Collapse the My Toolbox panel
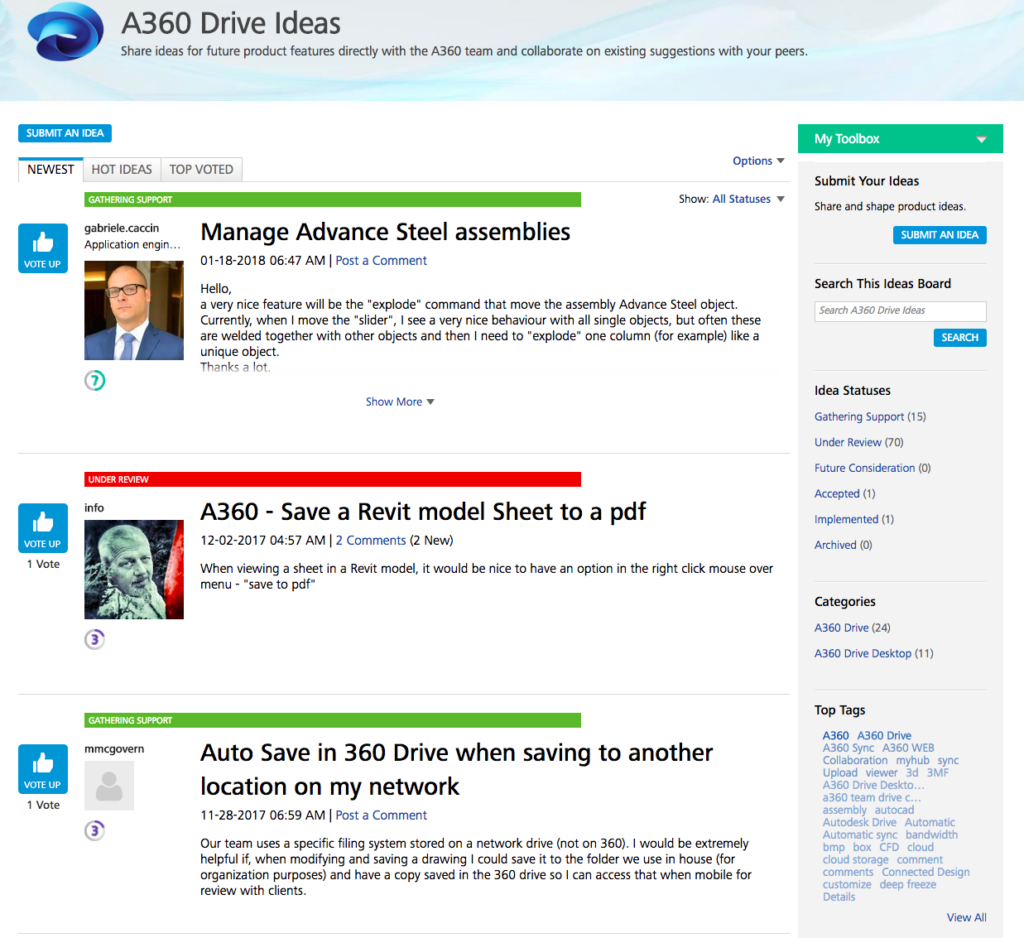Screen dimensions: 1024x938 click(x=981, y=139)
